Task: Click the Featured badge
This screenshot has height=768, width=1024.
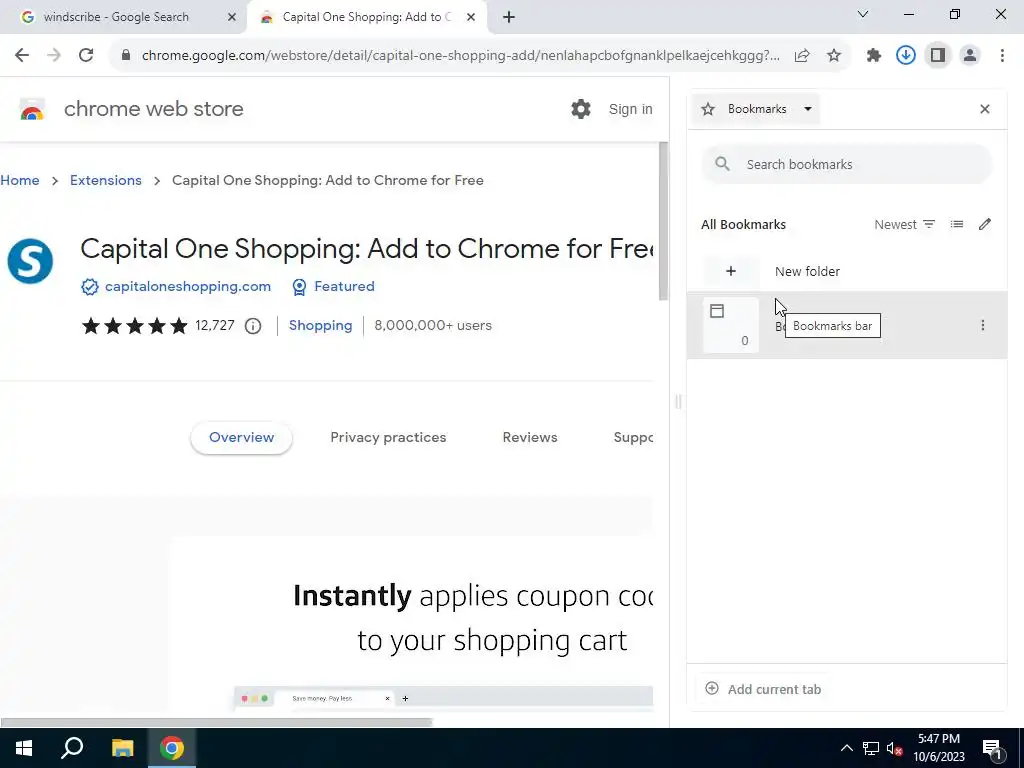Action: tap(334, 287)
